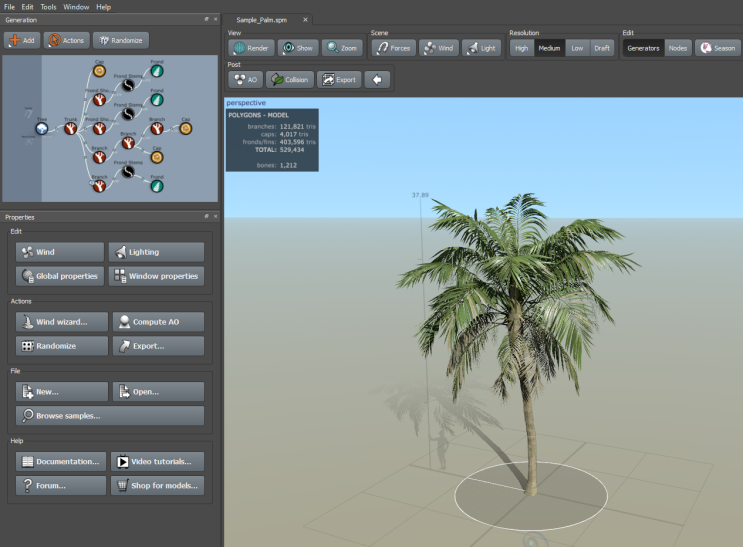The width and height of the screenshot is (743, 547).
Task: Click the Wind button in Scene toolbar
Action: (x=439, y=48)
